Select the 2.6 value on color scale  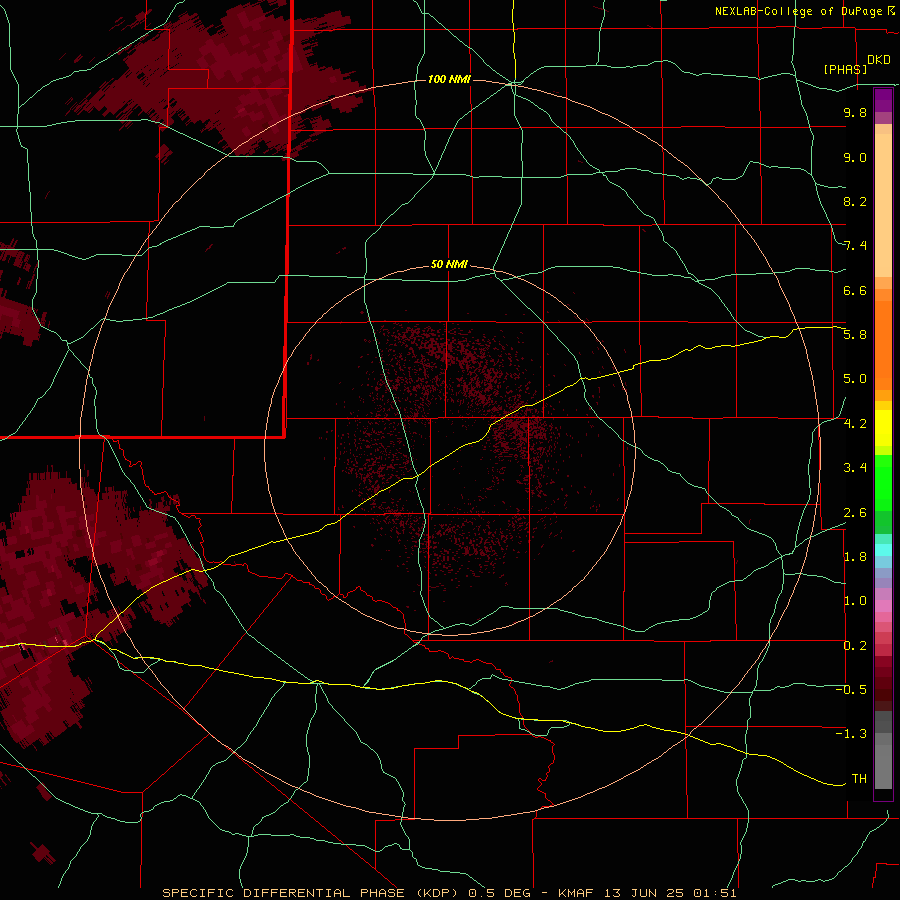(x=855, y=513)
